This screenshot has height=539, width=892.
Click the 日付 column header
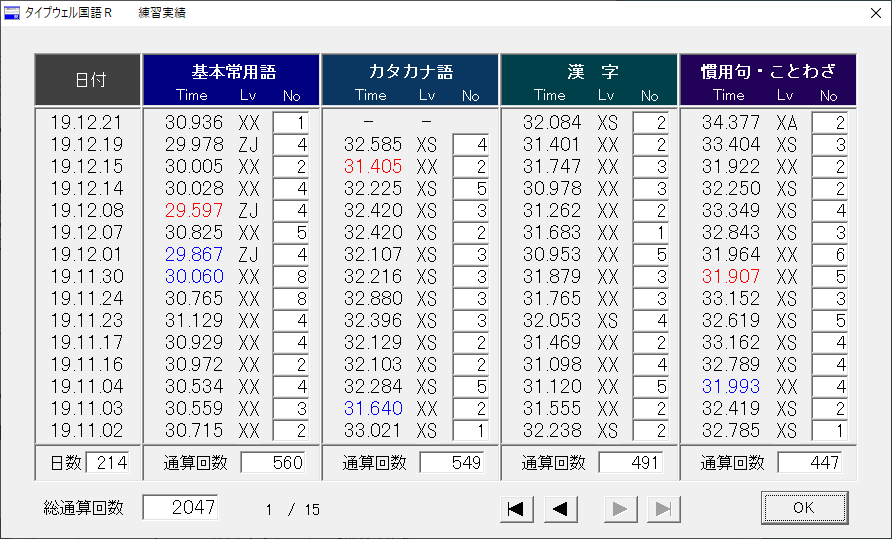point(88,80)
